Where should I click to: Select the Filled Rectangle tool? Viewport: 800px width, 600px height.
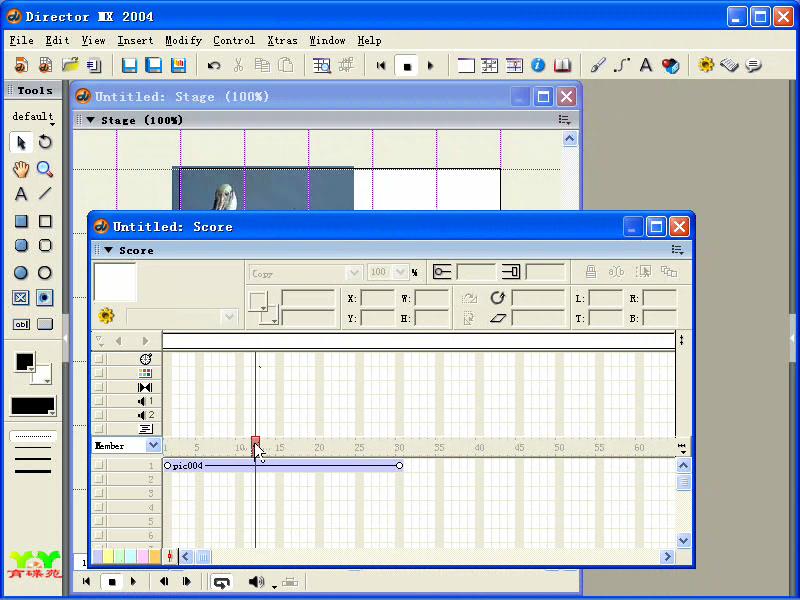tap(21, 221)
